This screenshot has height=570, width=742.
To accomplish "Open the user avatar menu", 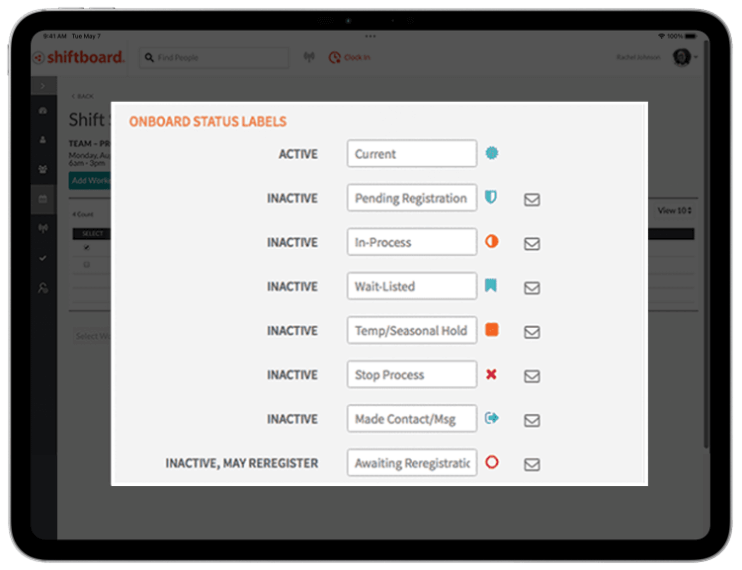I will point(685,57).
